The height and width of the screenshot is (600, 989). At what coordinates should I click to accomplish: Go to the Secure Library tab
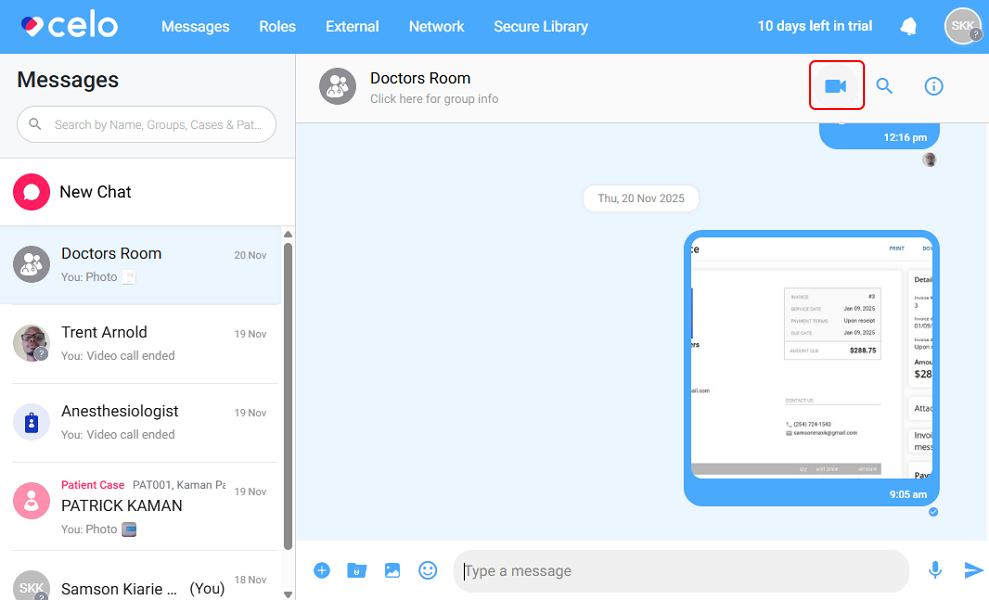(541, 27)
